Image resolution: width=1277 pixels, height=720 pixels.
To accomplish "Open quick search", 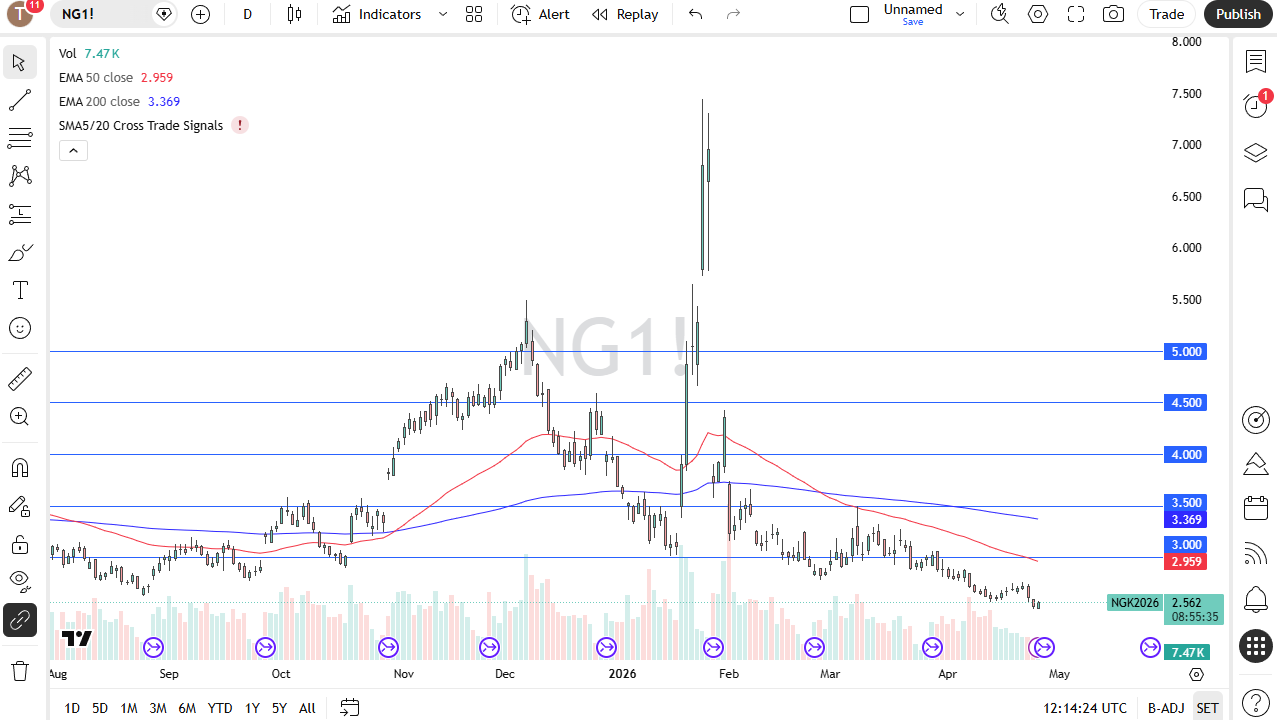I will click(999, 14).
